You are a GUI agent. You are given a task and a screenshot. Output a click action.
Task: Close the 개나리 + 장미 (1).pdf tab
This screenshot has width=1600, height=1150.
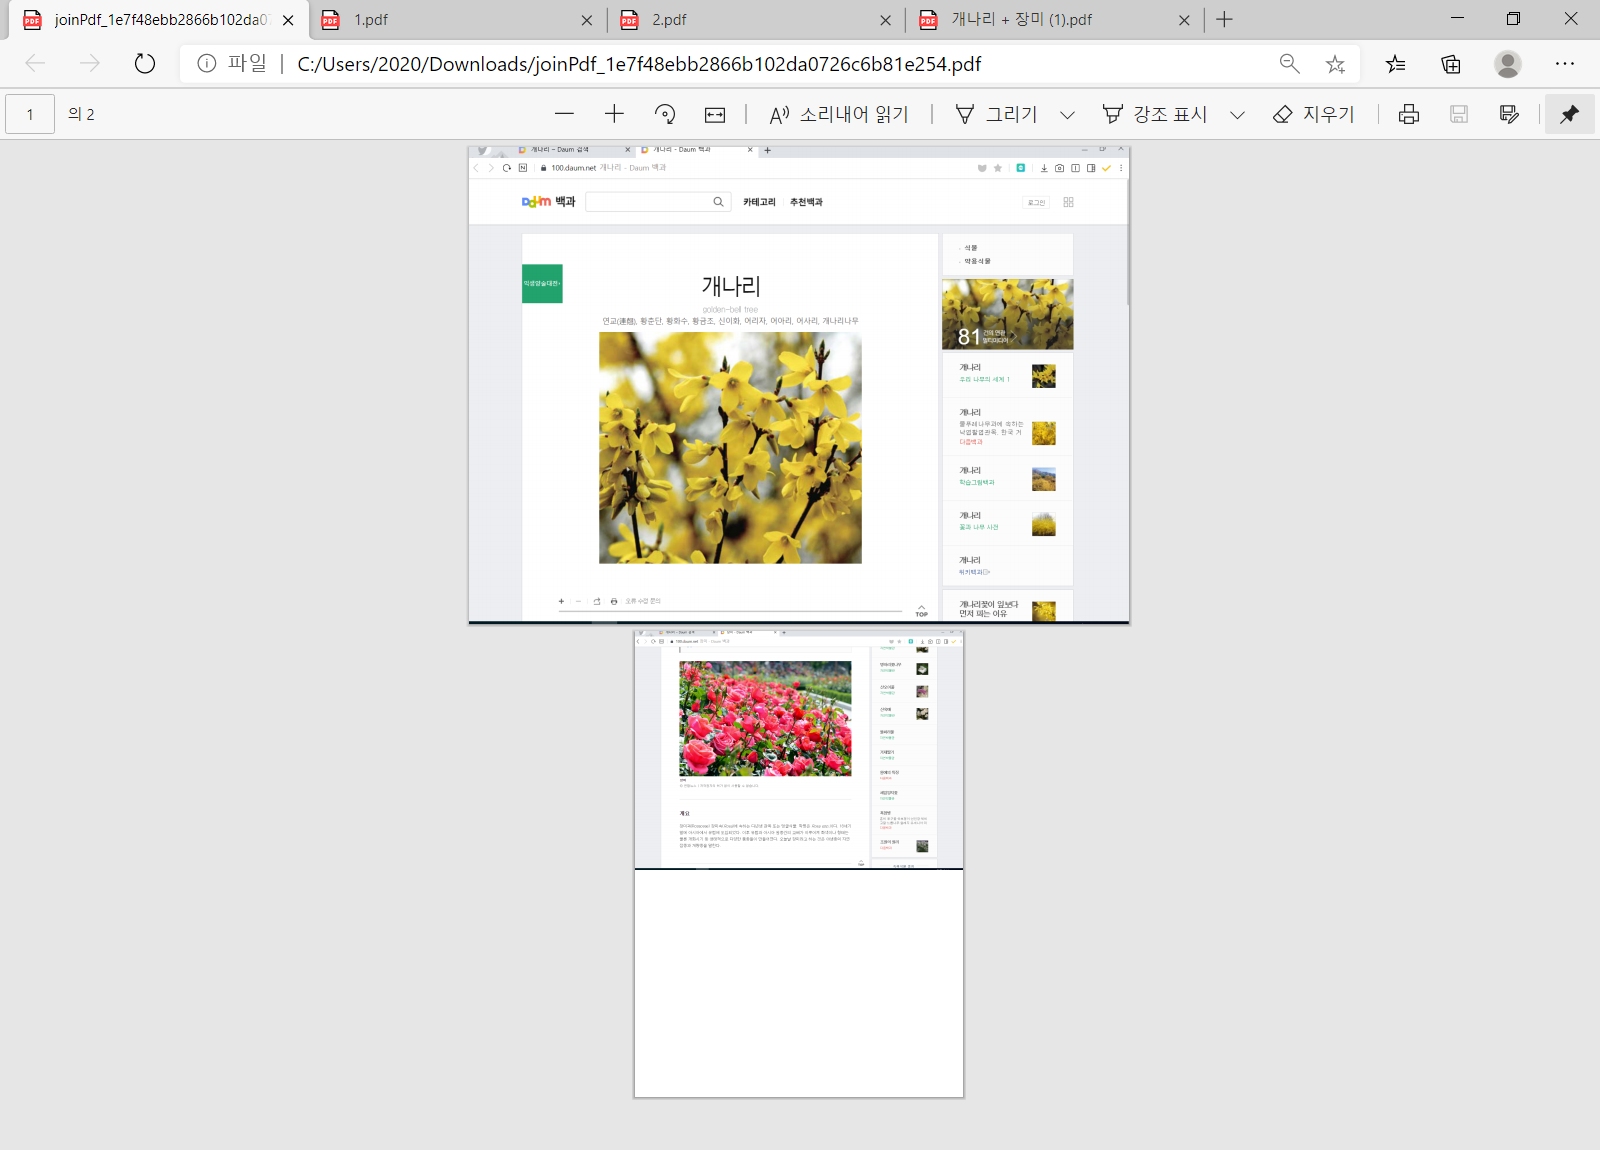pos(1184,20)
